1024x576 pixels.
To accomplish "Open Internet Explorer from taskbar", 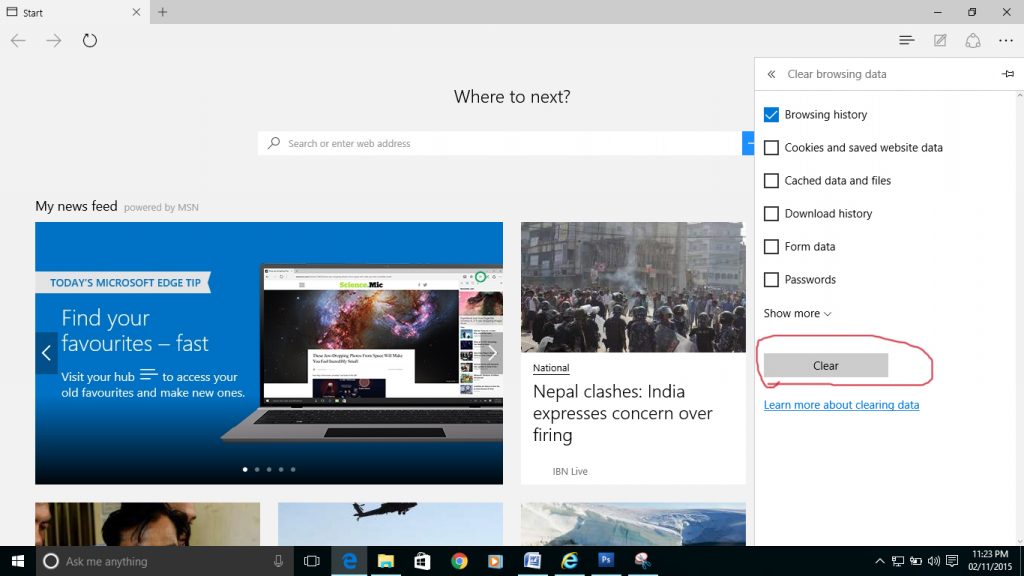I will pyautogui.click(x=569, y=561).
